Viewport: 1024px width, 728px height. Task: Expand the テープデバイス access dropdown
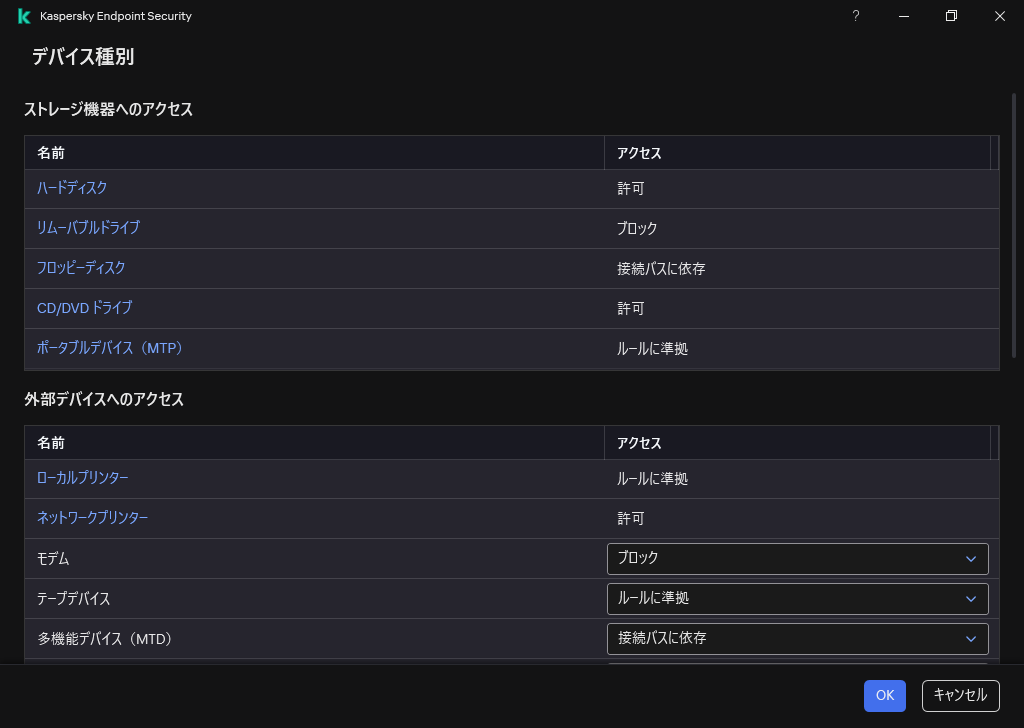(x=969, y=599)
